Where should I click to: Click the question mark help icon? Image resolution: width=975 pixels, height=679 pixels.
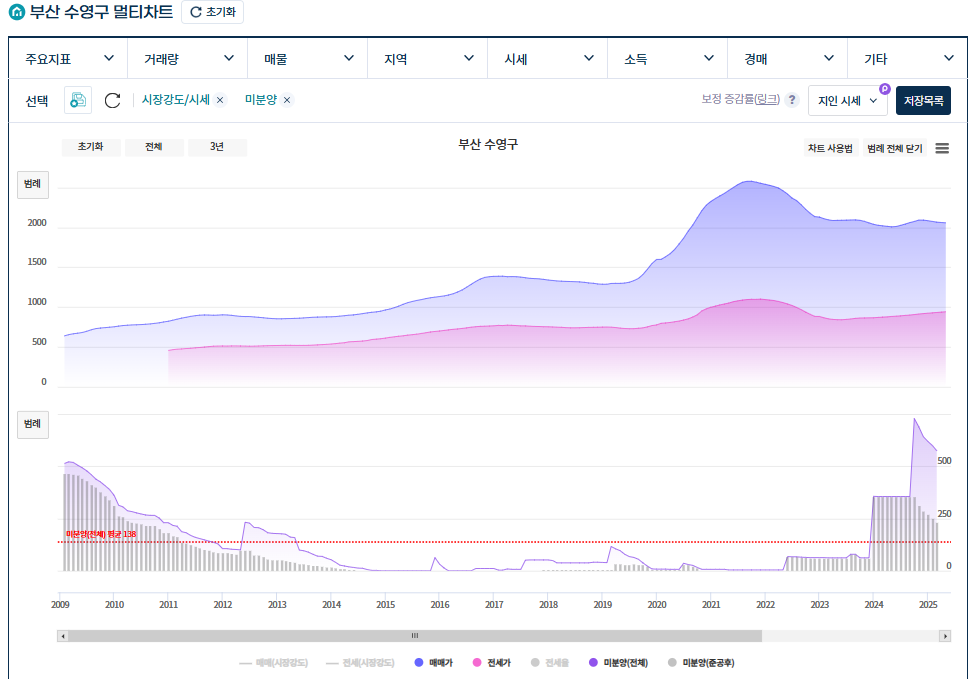(x=792, y=99)
